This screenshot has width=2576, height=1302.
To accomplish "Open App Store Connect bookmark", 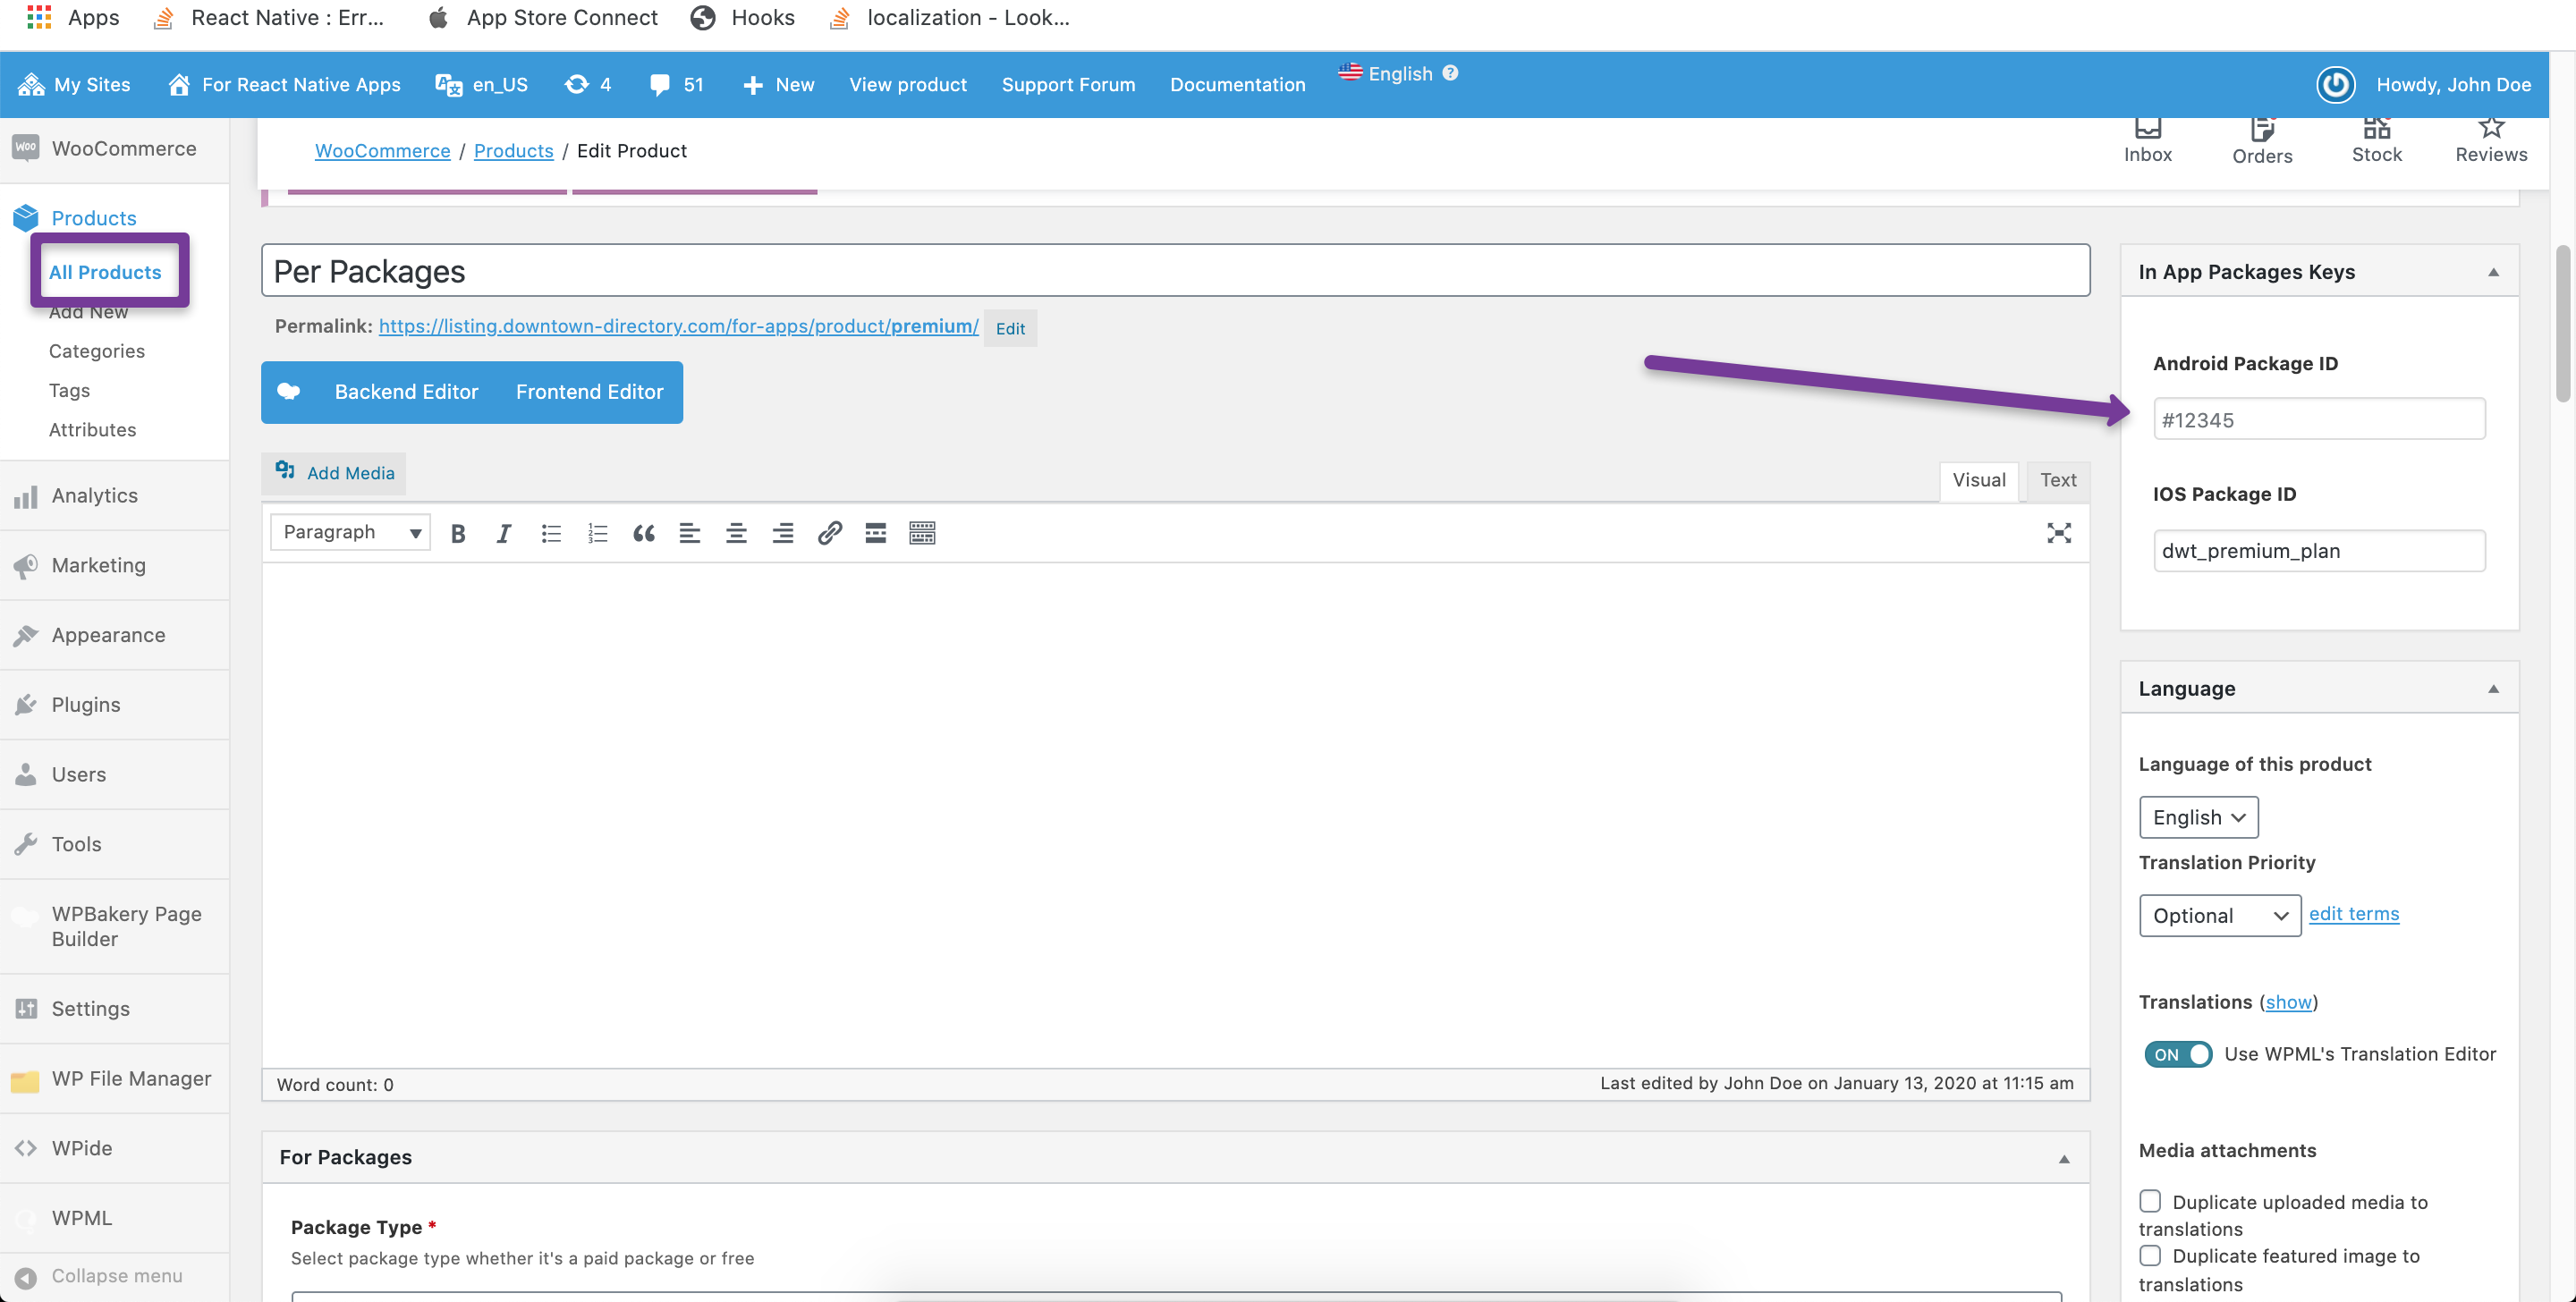I will pos(544,18).
